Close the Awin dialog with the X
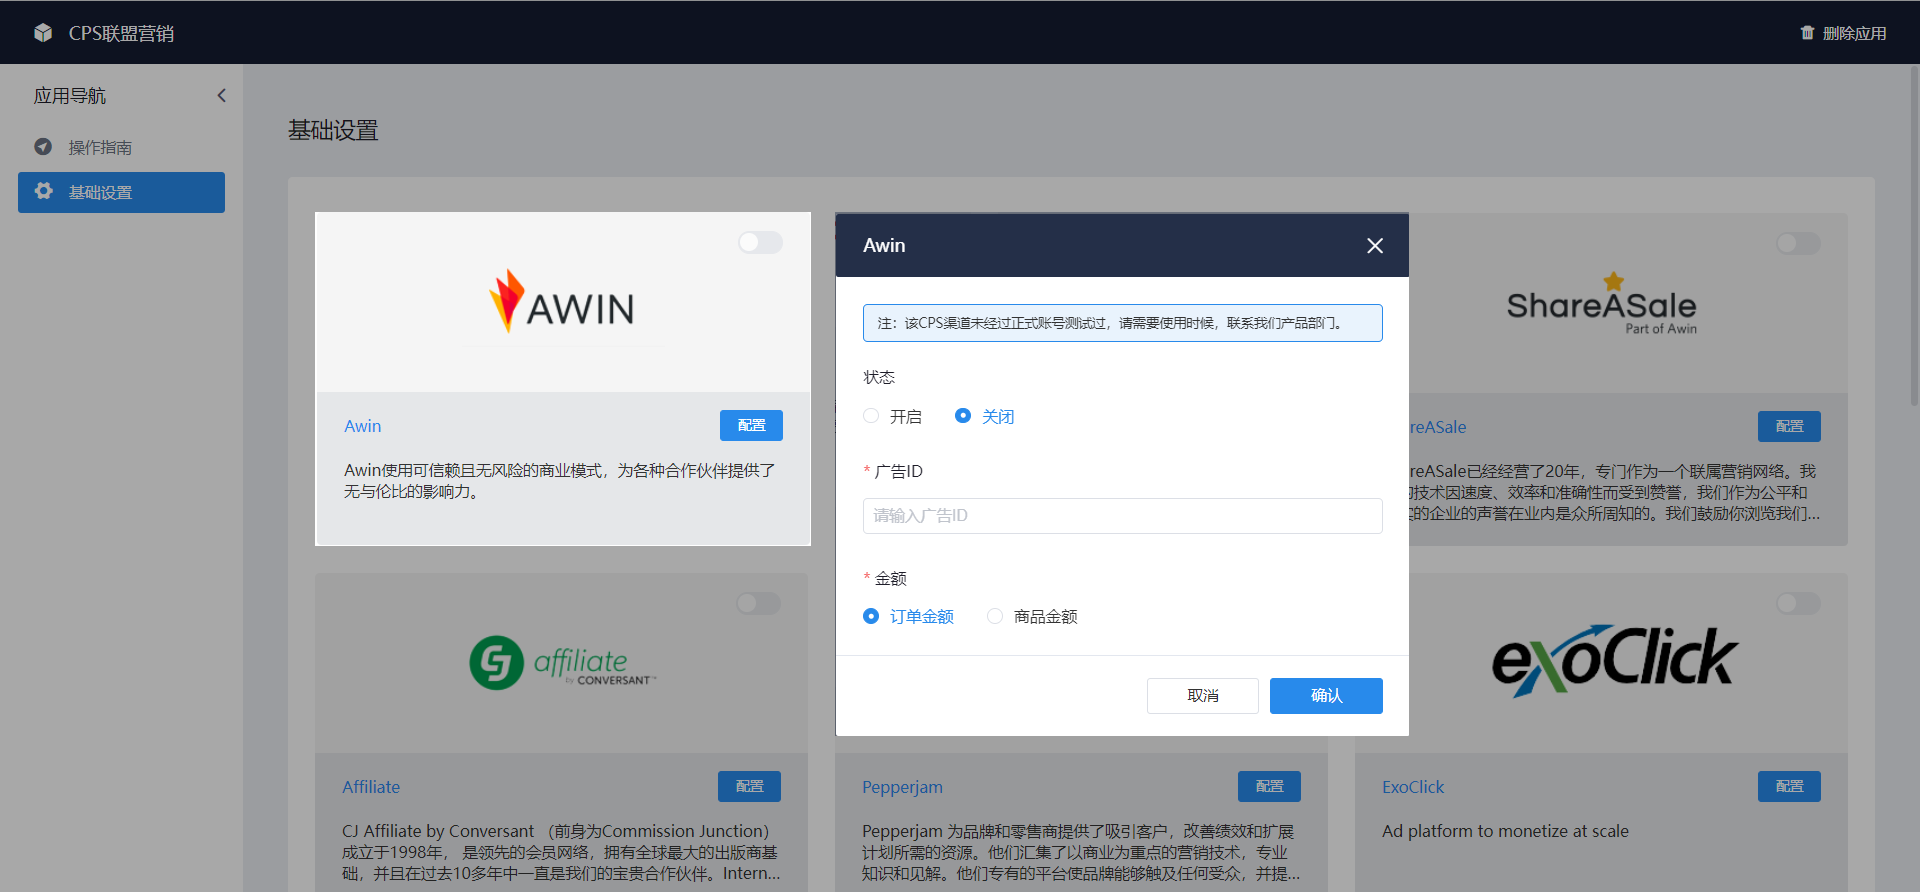This screenshot has height=892, width=1920. pos(1375,245)
